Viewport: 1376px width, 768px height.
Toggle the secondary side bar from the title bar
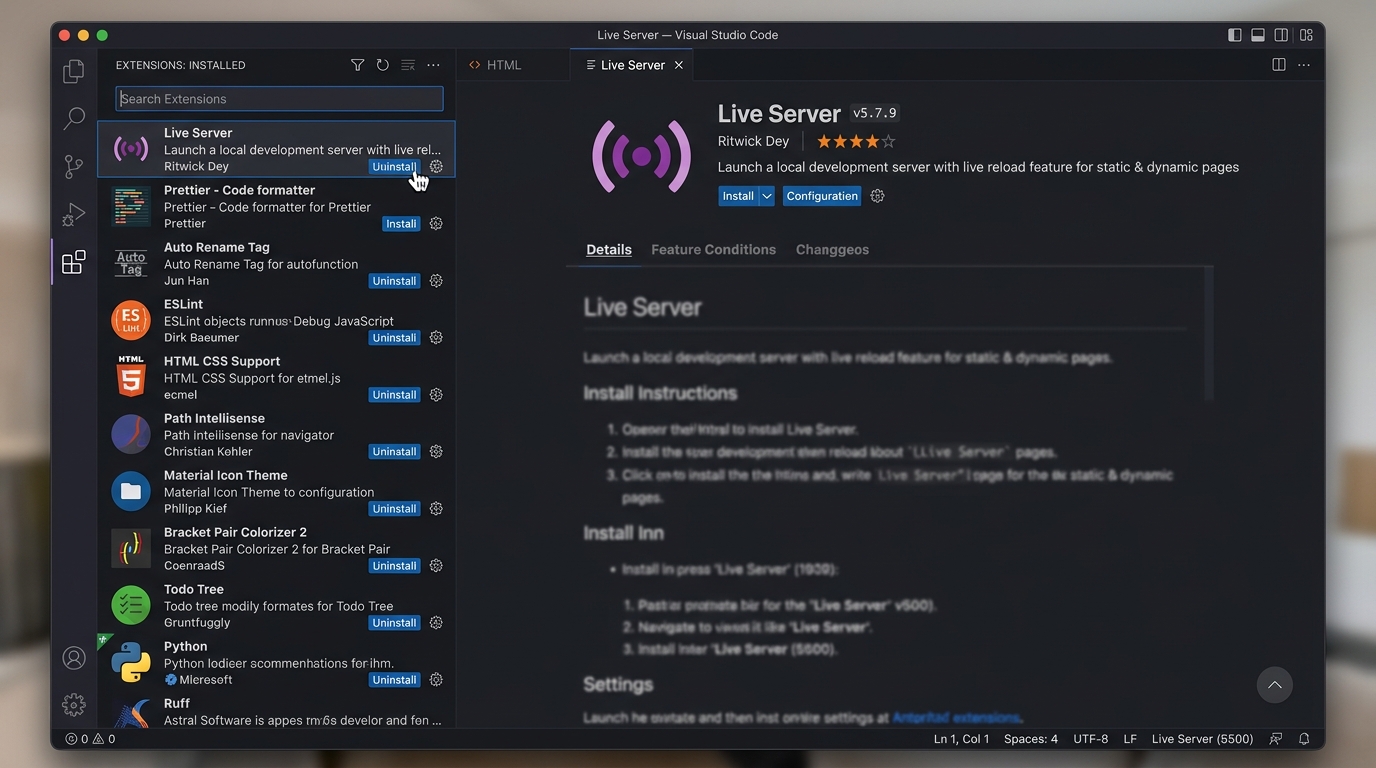(1281, 35)
